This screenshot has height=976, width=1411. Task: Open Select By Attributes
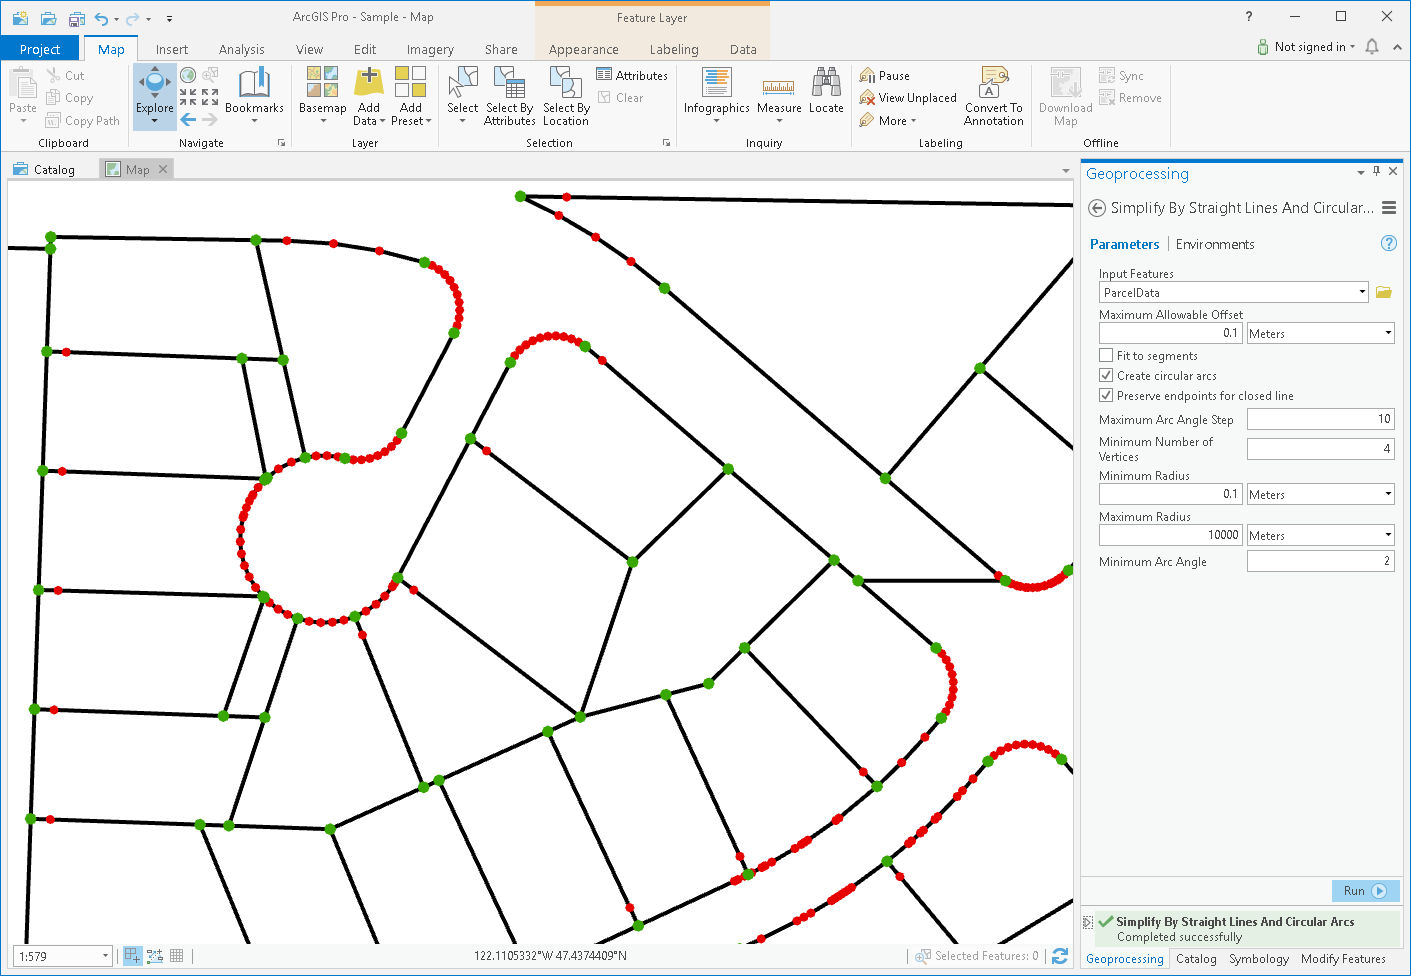pos(509,96)
